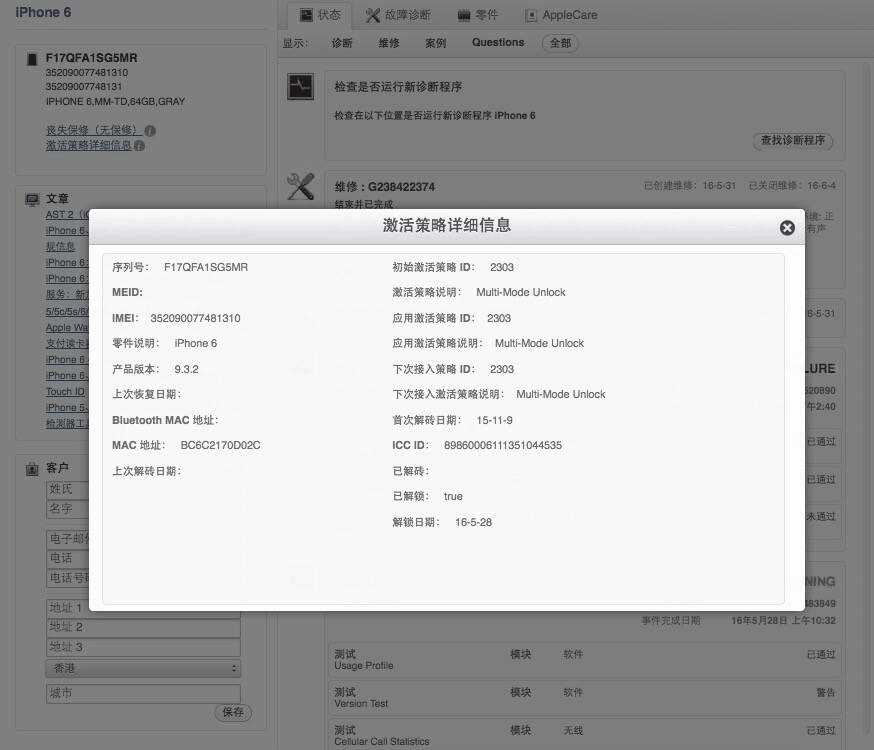This screenshot has height=750, width=874.
Task: Click the customer icon beside 客户
Action: [32, 469]
